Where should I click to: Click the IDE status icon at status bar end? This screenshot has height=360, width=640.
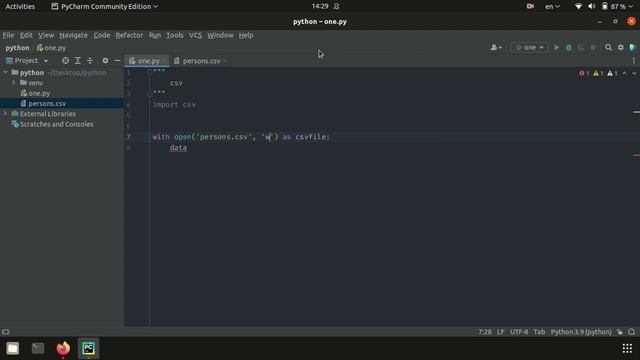pyautogui.click(x=631, y=332)
